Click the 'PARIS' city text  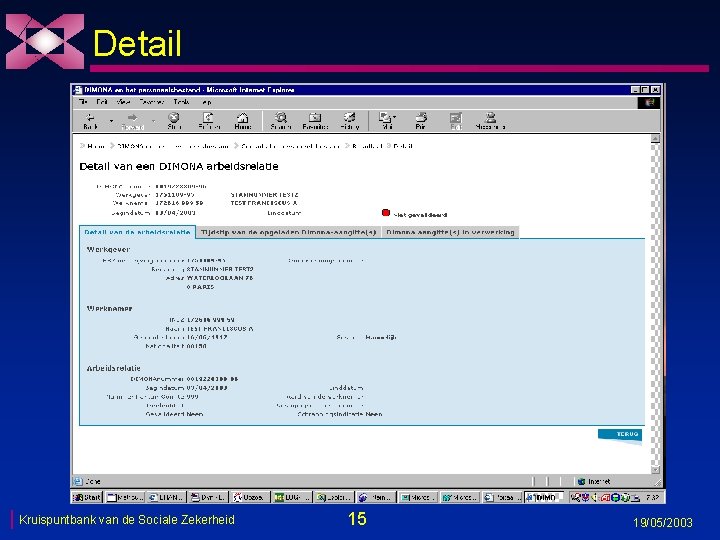pyautogui.click(x=203, y=287)
